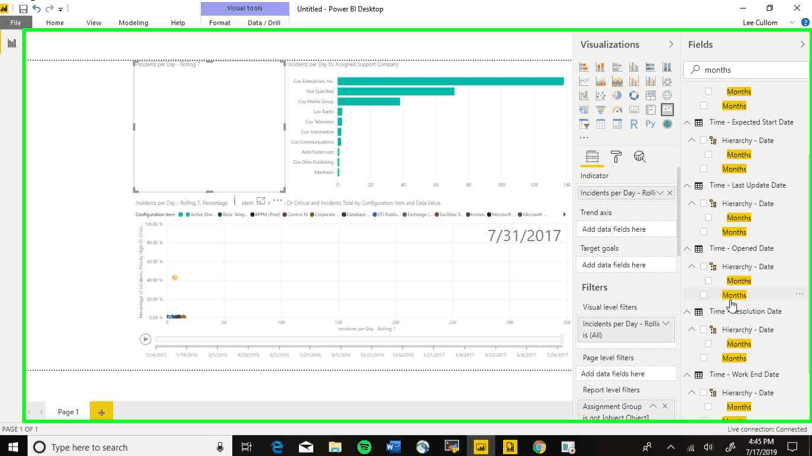Select the Matrix visualization

(617, 124)
